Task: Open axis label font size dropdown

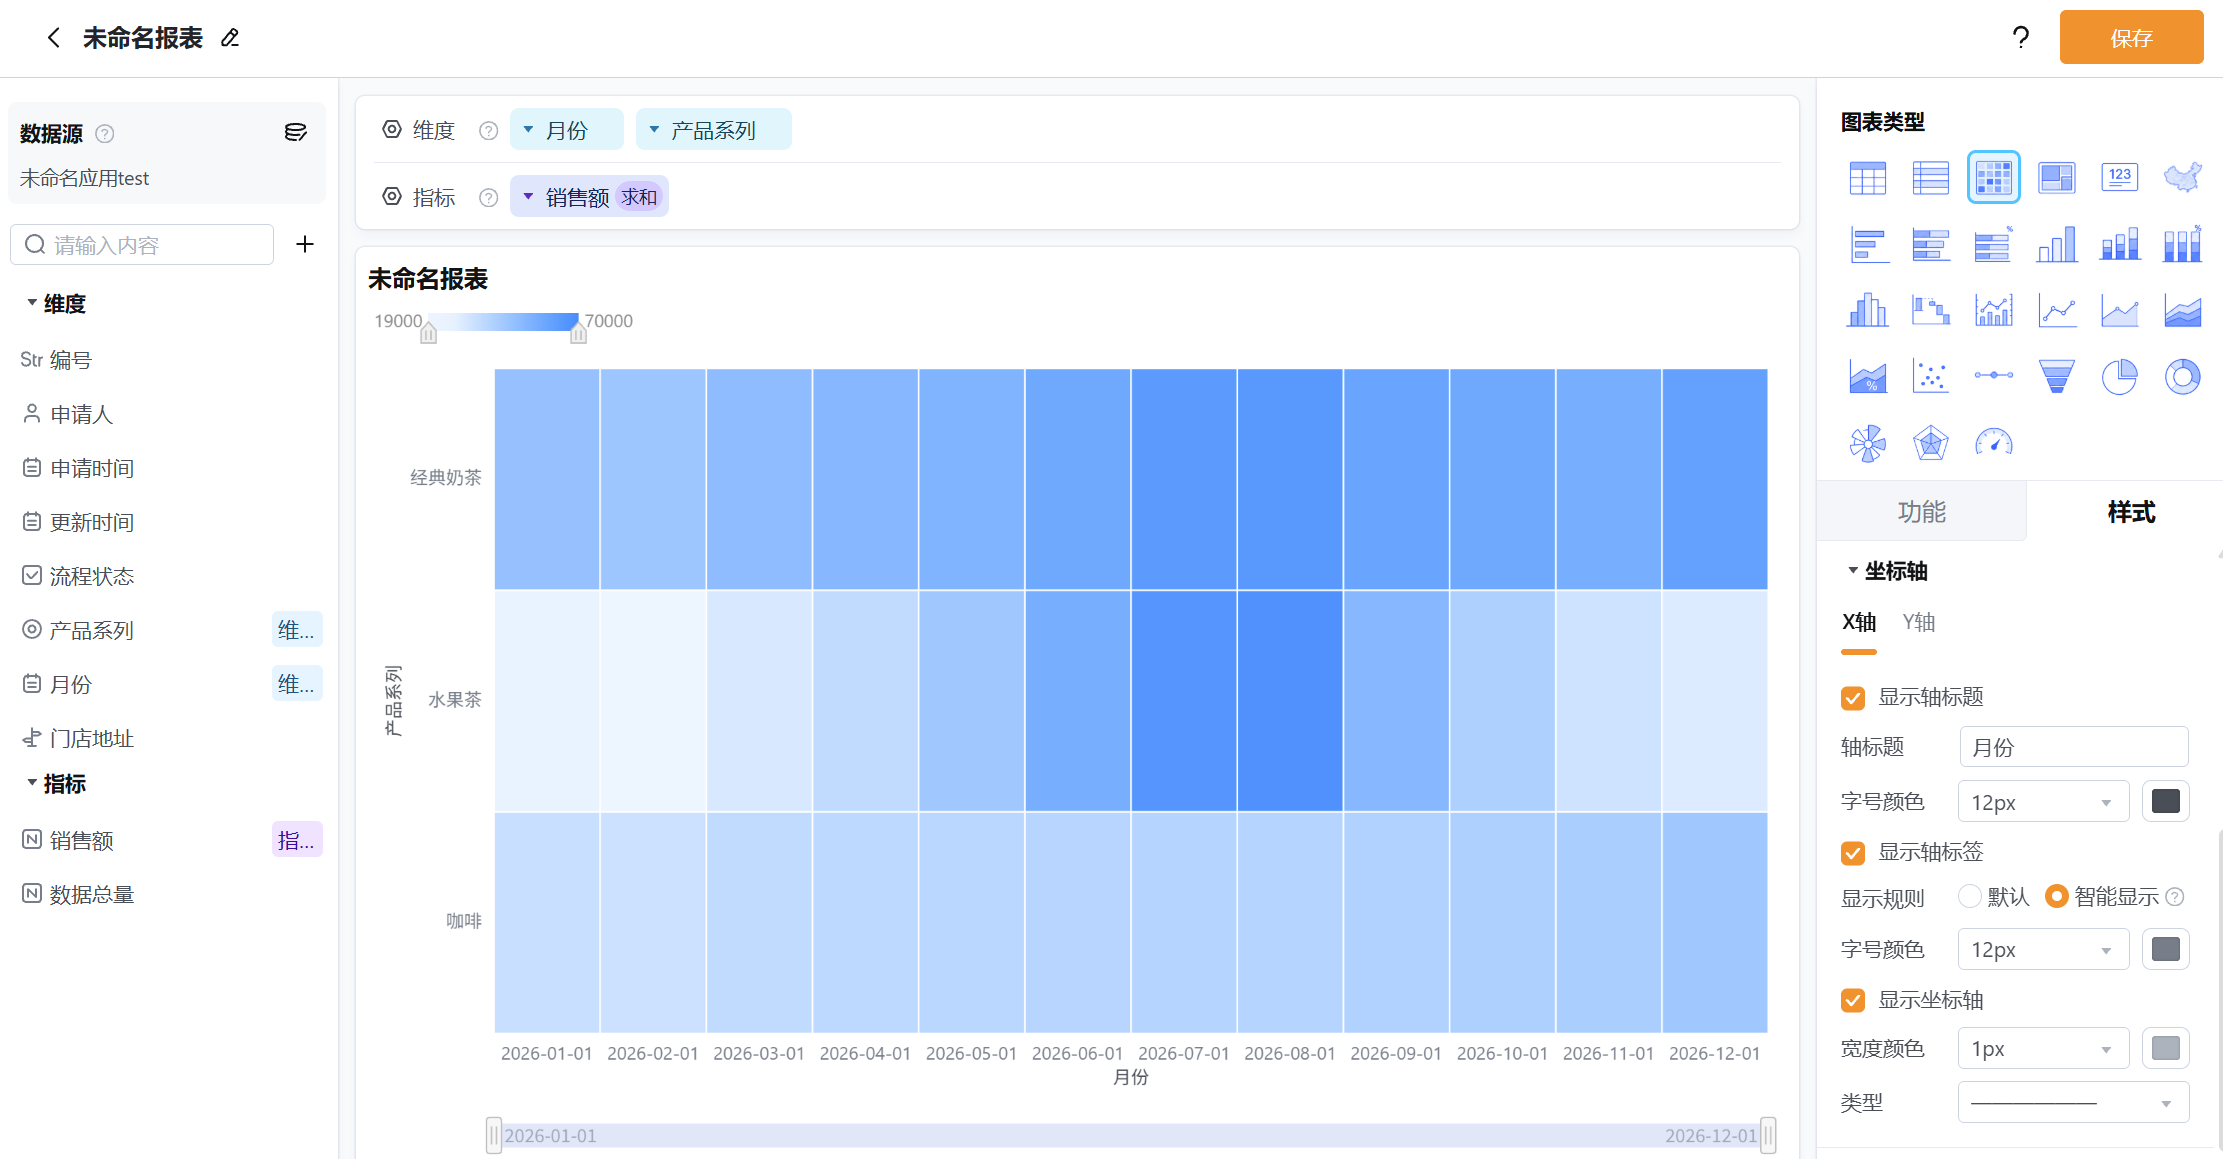Action: click(x=2043, y=950)
